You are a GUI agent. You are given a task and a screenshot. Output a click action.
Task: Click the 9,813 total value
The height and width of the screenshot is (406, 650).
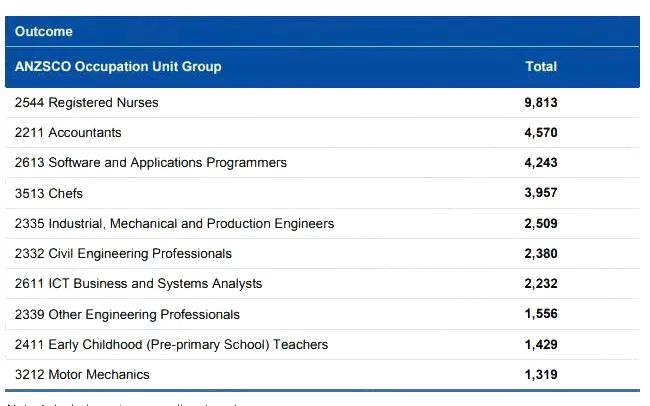pyautogui.click(x=541, y=102)
